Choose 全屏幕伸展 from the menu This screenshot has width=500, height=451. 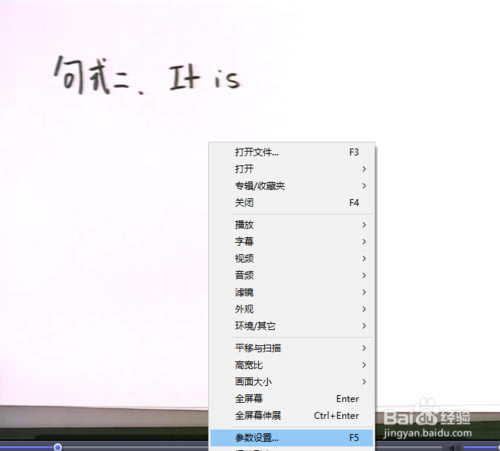pos(292,416)
